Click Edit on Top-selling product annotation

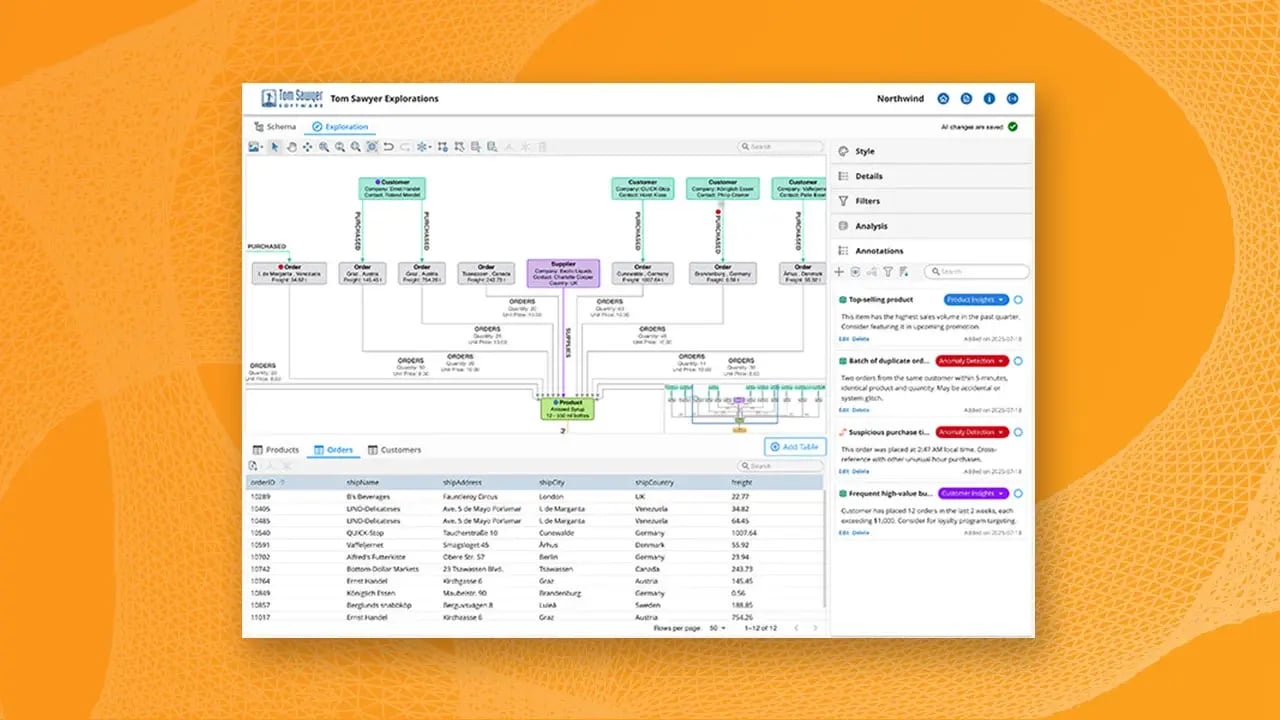[843, 339]
